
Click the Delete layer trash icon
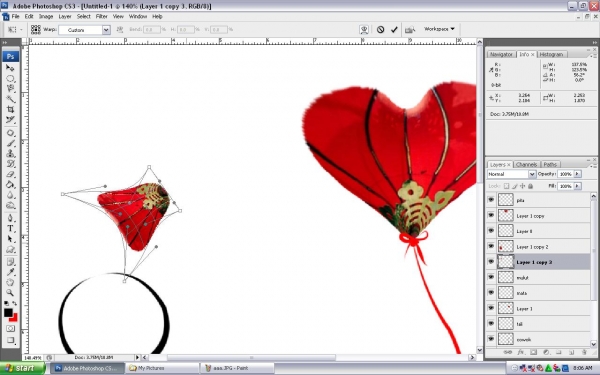tap(584, 352)
